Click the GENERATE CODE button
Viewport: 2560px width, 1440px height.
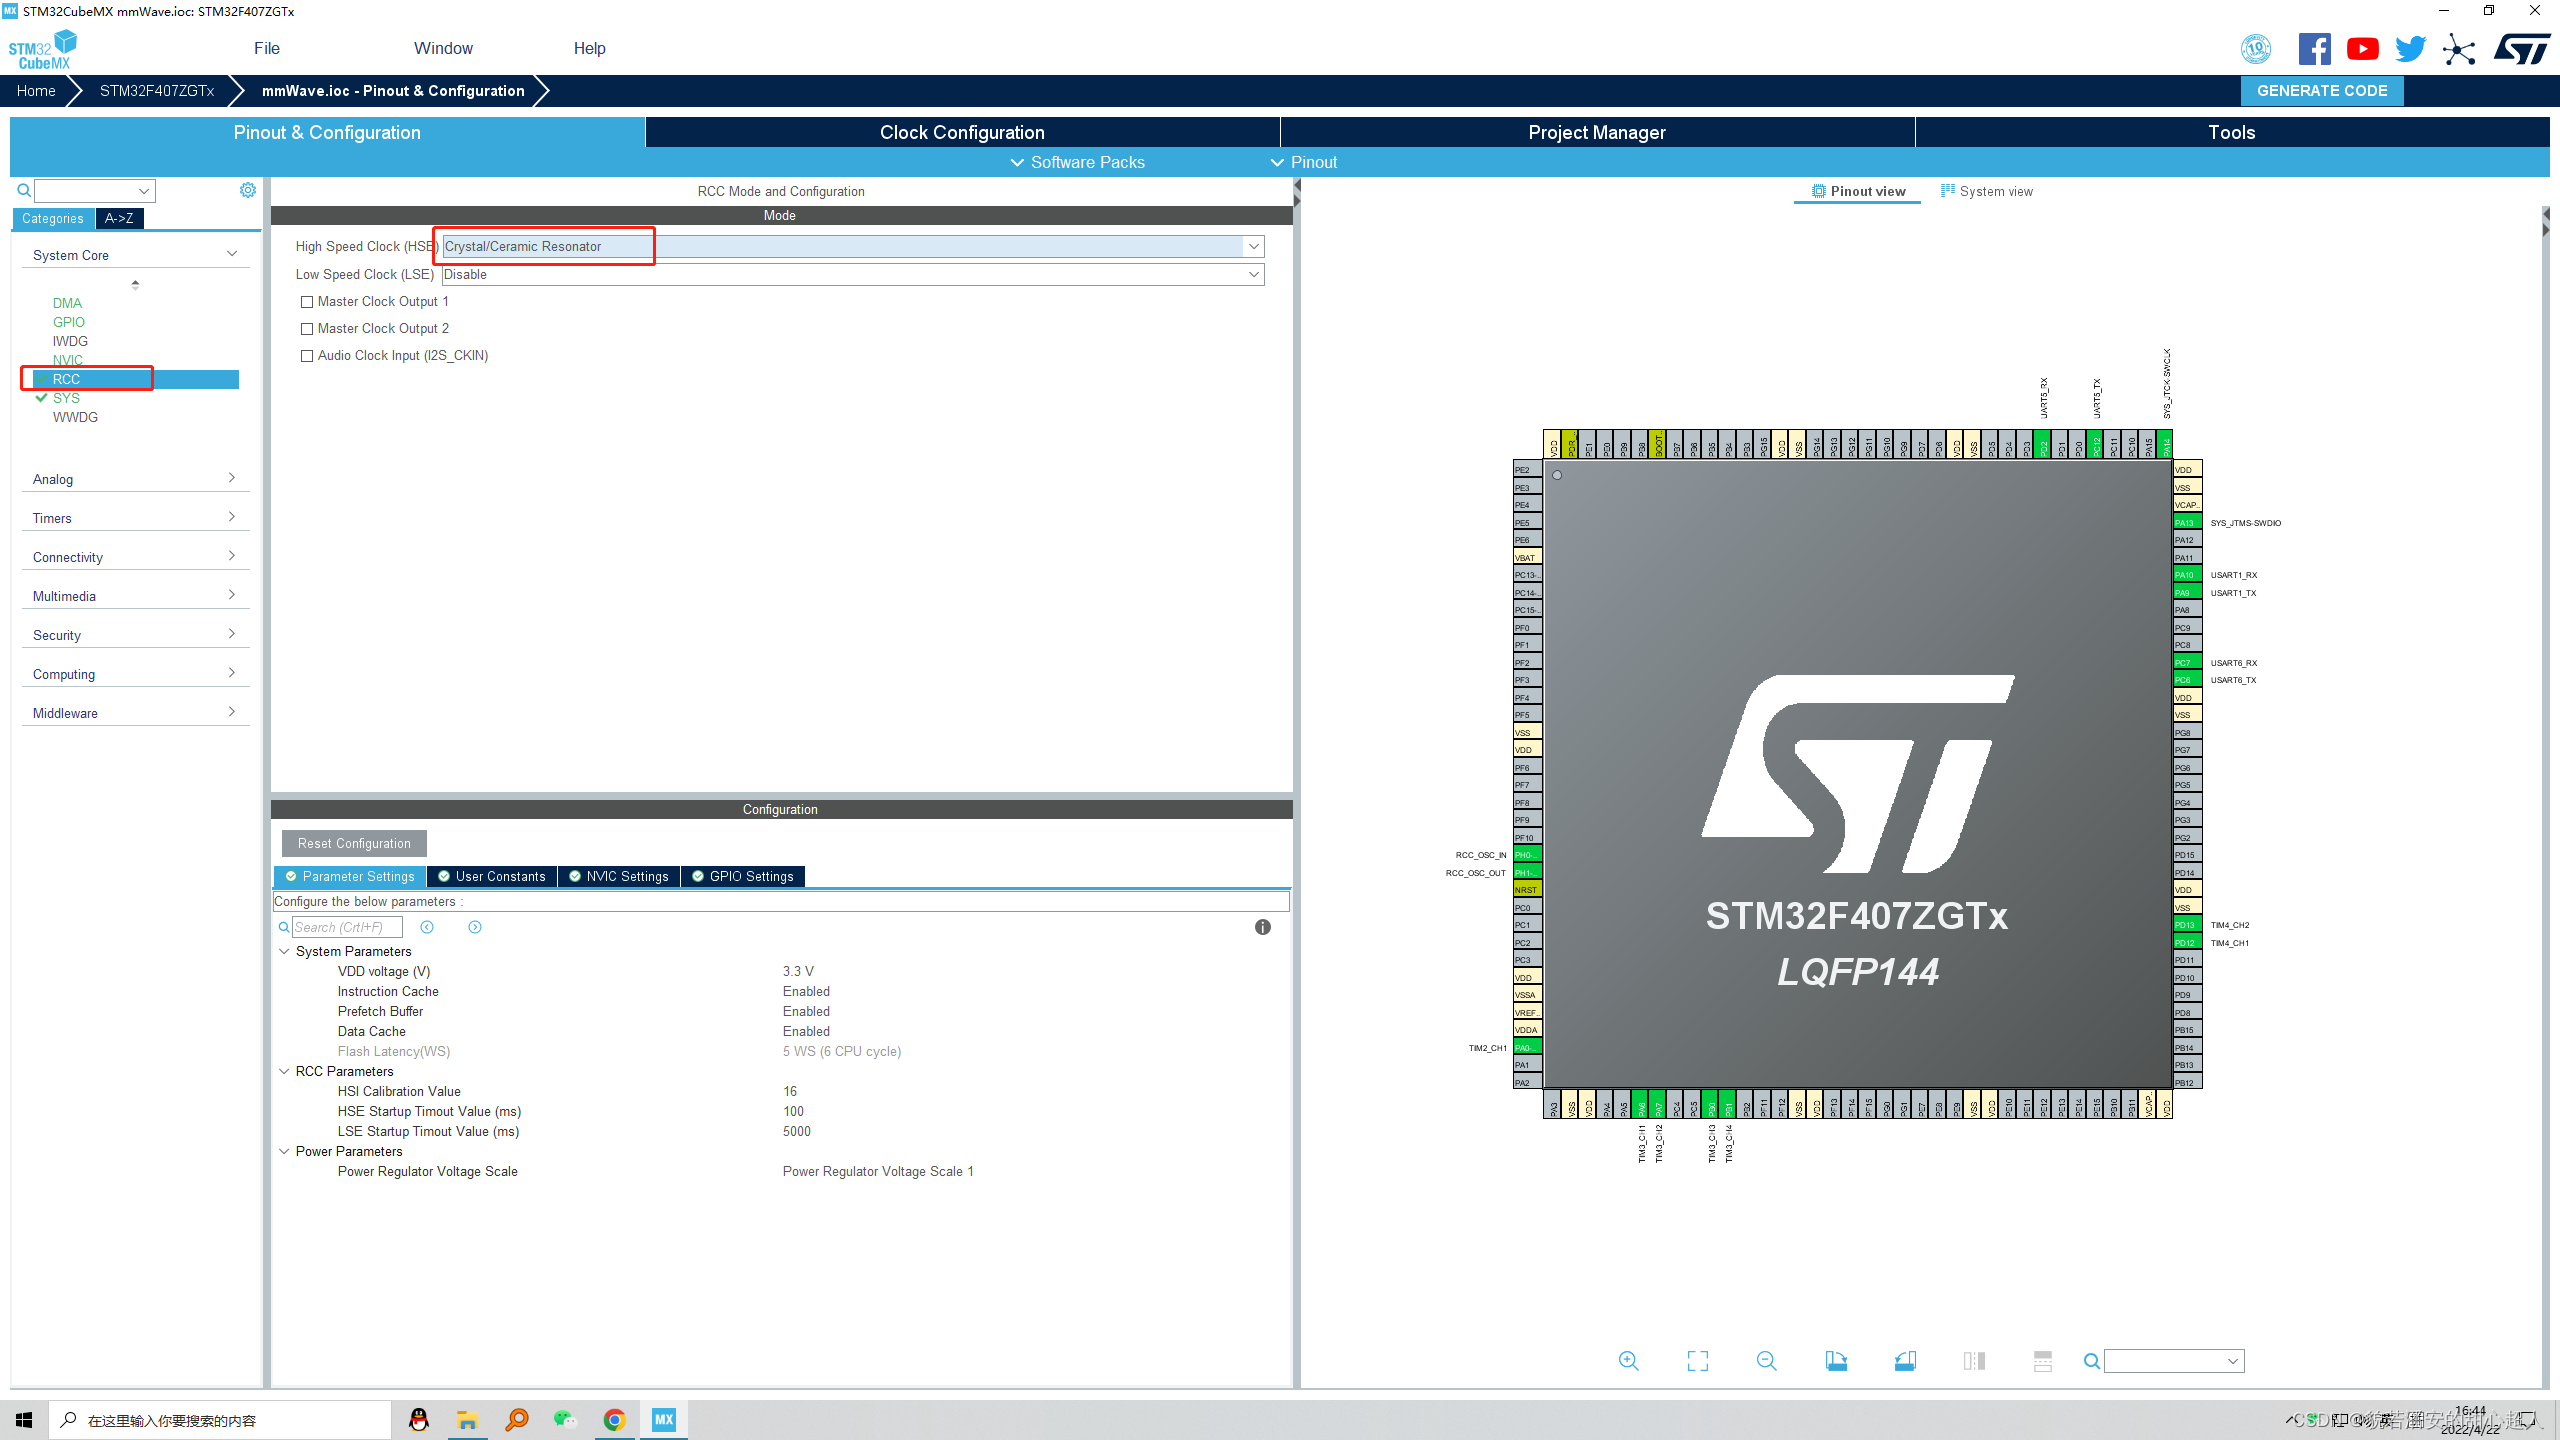[2322, 90]
